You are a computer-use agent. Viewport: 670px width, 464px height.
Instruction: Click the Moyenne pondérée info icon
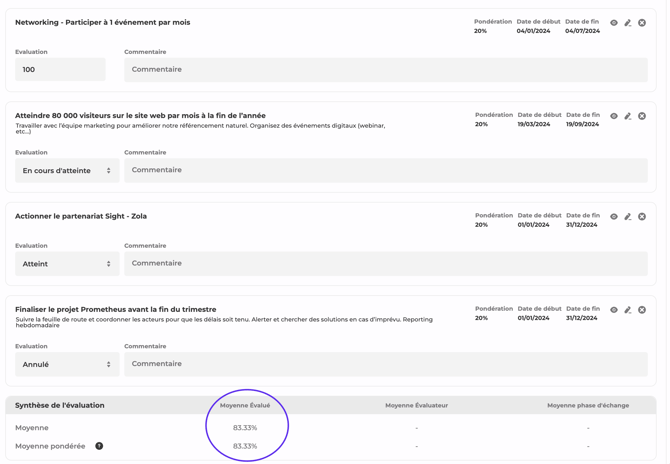coord(99,446)
